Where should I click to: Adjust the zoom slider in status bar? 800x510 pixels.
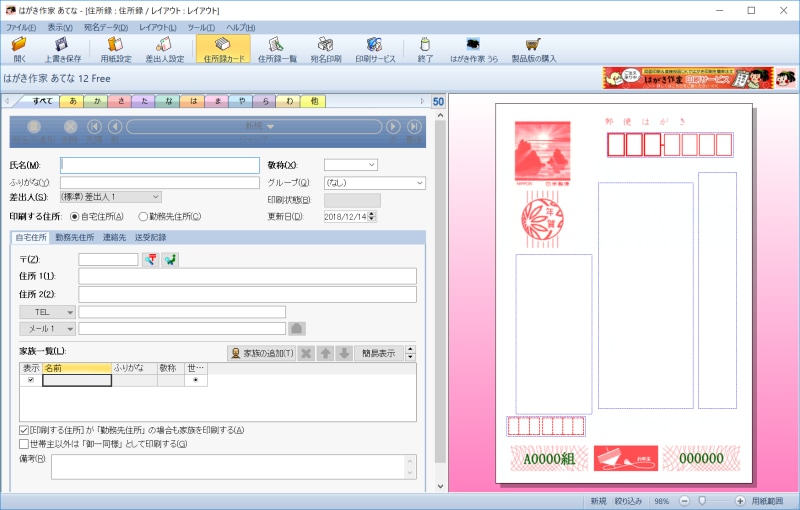coord(703,500)
